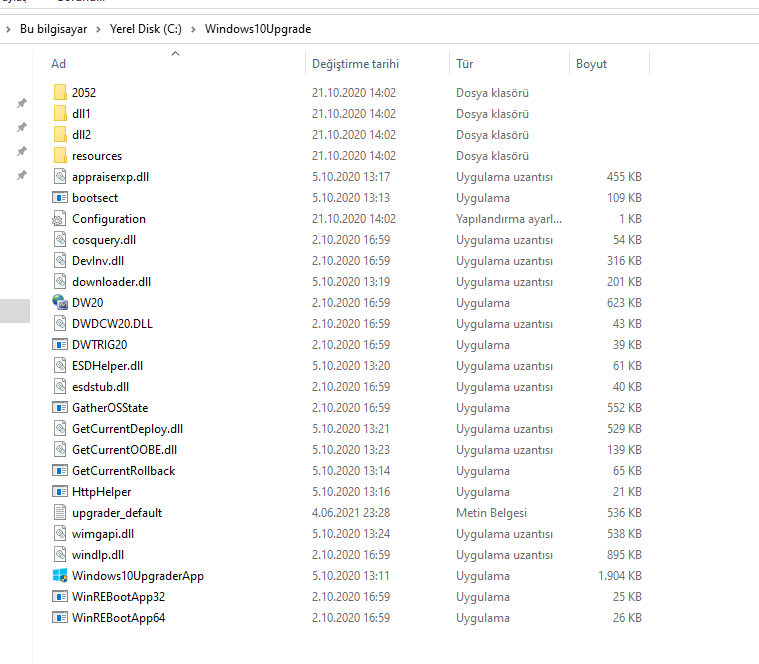
Task: Click the esdstub.dll file icon
Action: [60, 386]
